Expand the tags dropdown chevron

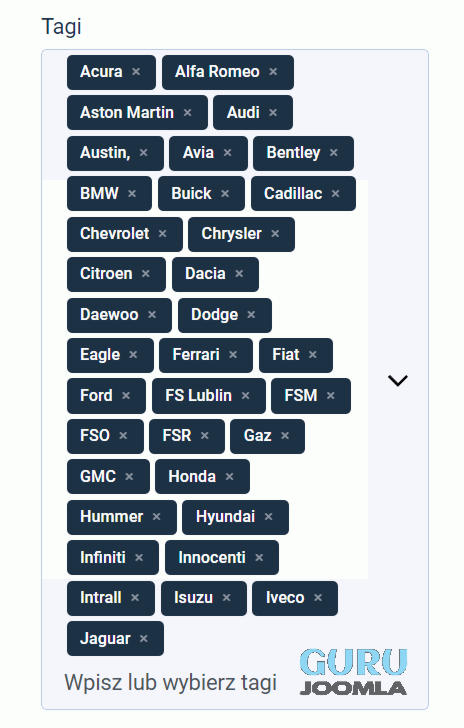398,380
